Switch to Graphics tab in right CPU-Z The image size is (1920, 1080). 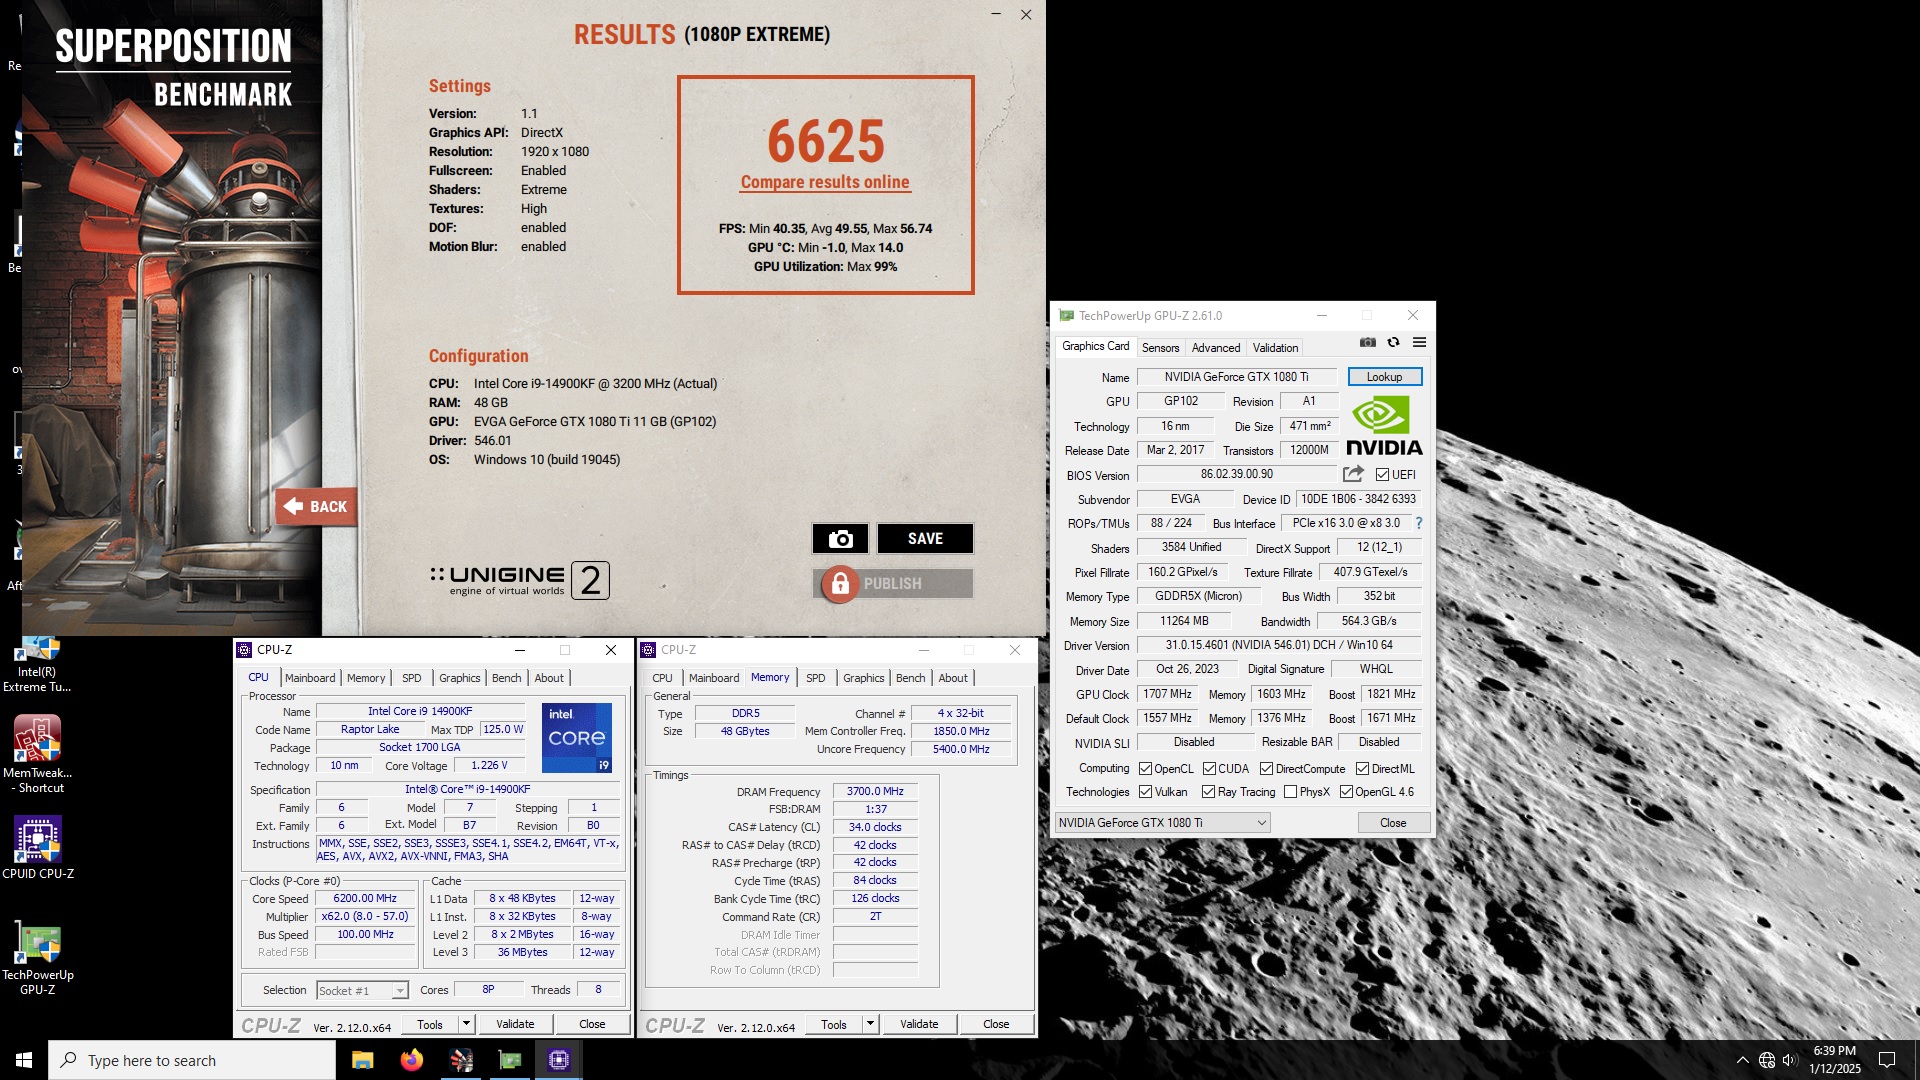[864, 678]
